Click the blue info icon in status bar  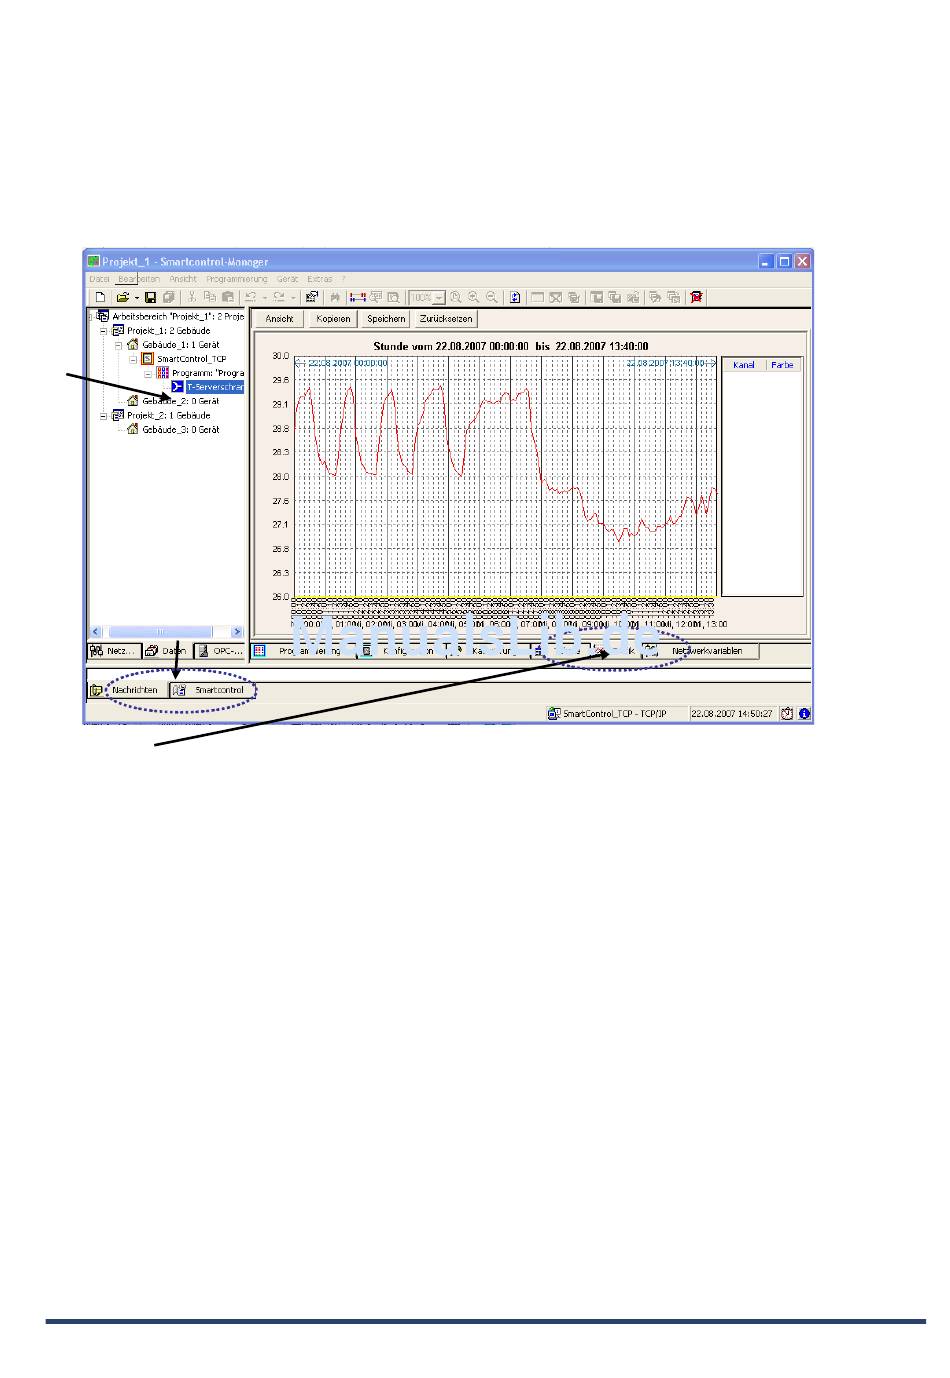click(804, 714)
